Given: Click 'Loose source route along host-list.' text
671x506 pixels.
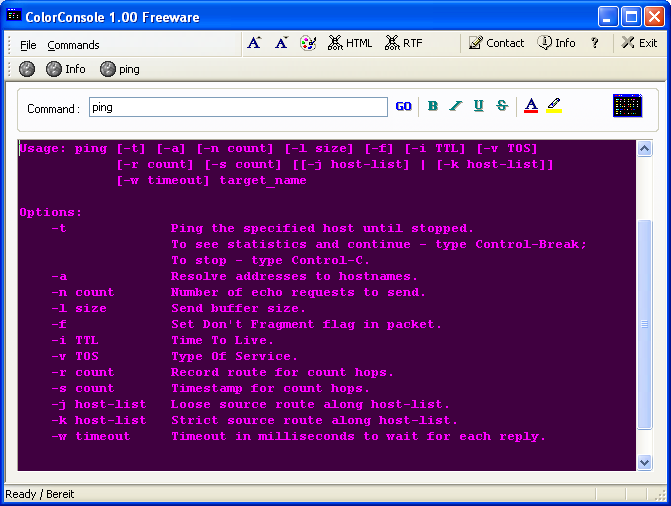Looking at the screenshot, I should [x=310, y=405].
